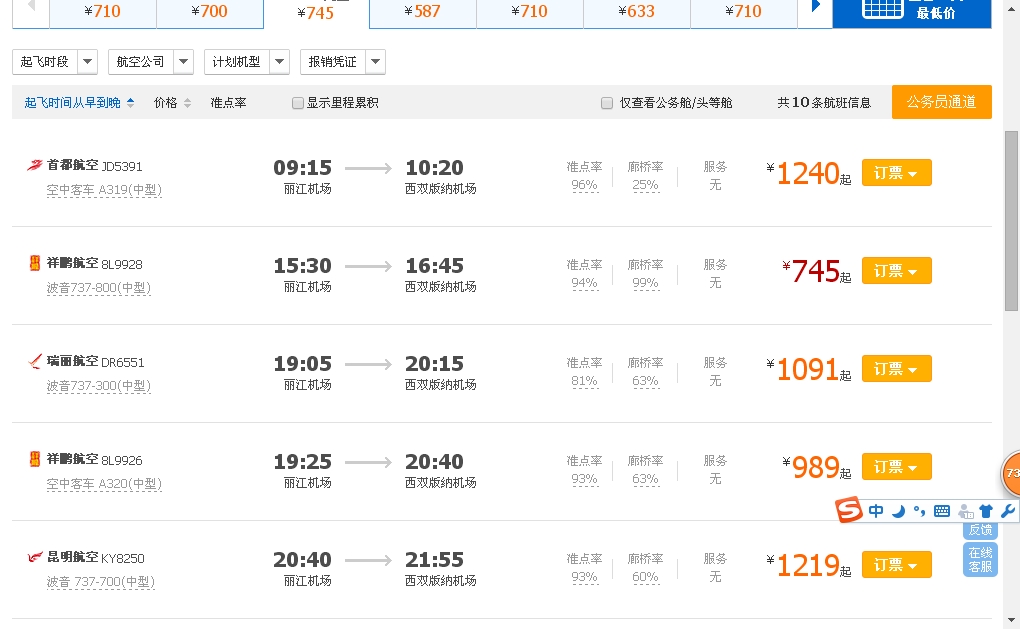Viewport: 1020px width, 629px height.
Task: Go to next dates with right arrow
Action: (x=816, y=7)
